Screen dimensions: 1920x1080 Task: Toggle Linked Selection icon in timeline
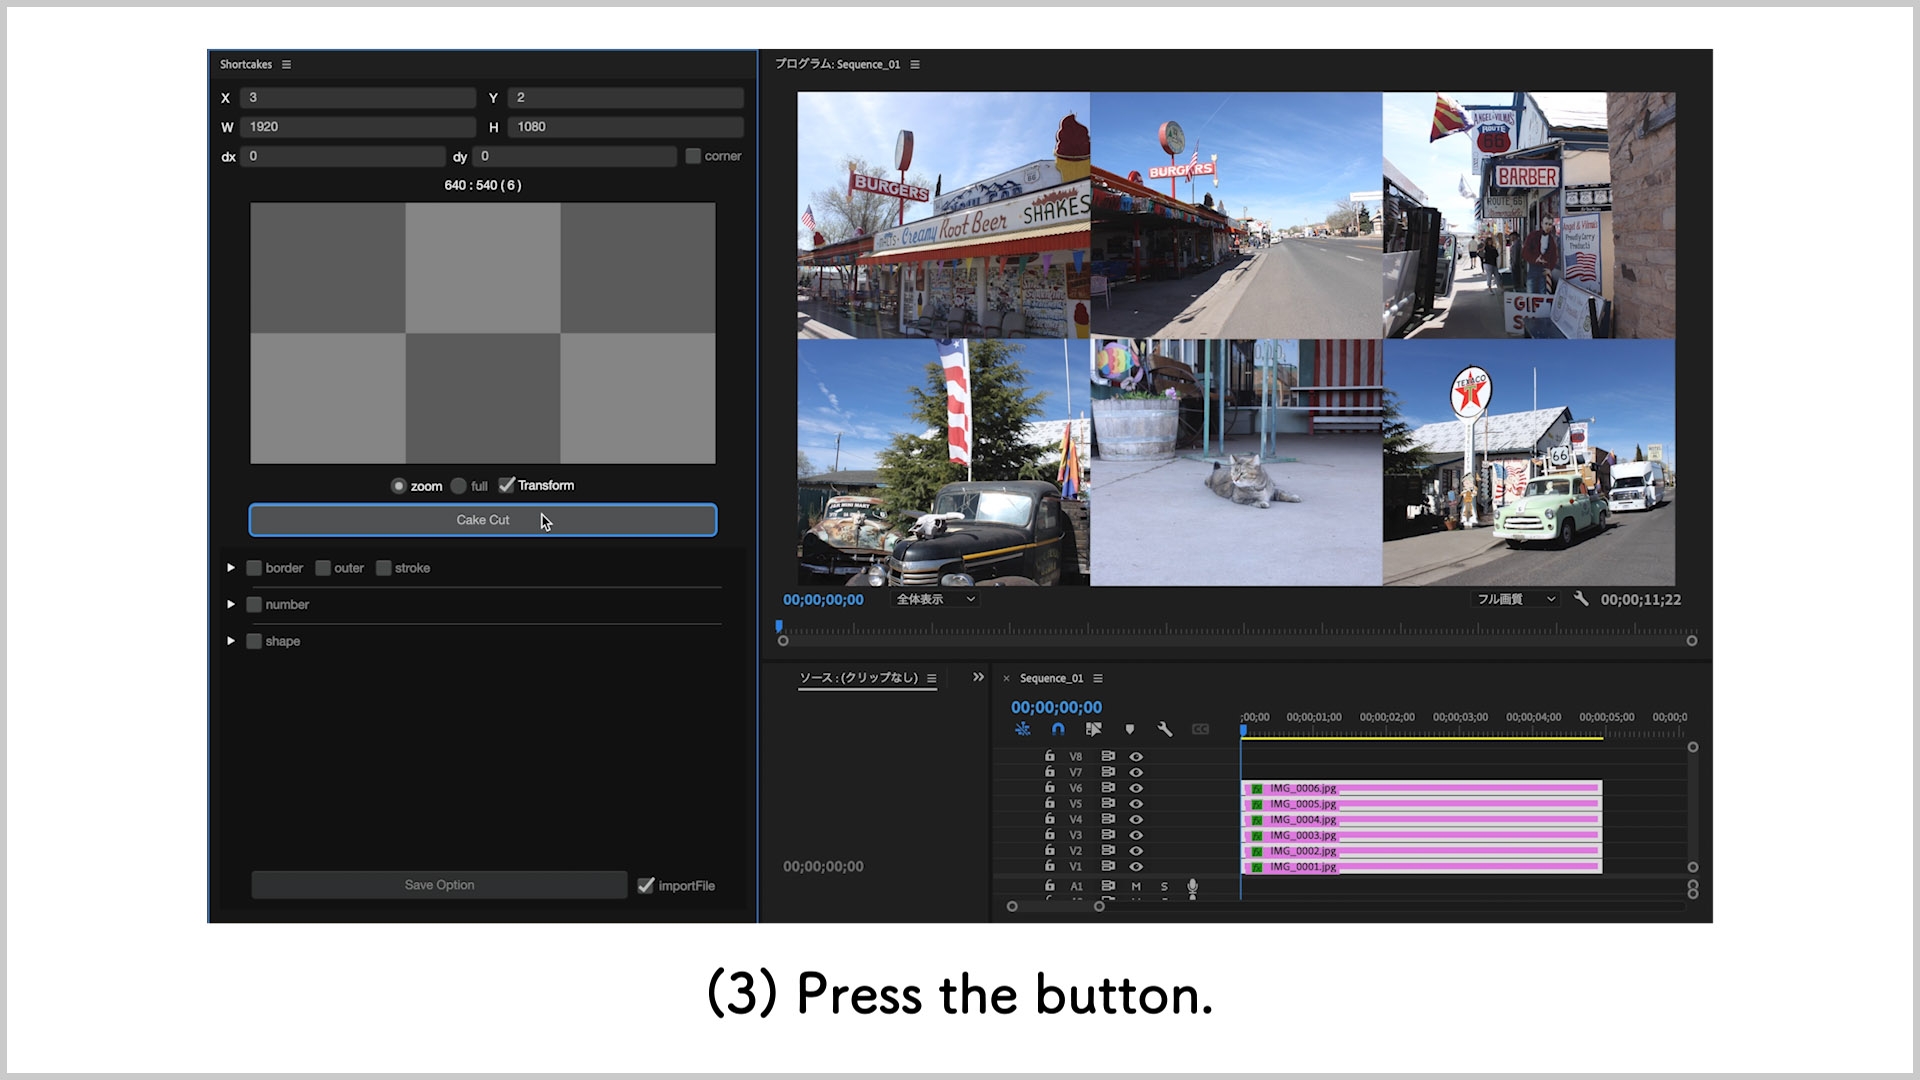click(x=1094, y=729)
